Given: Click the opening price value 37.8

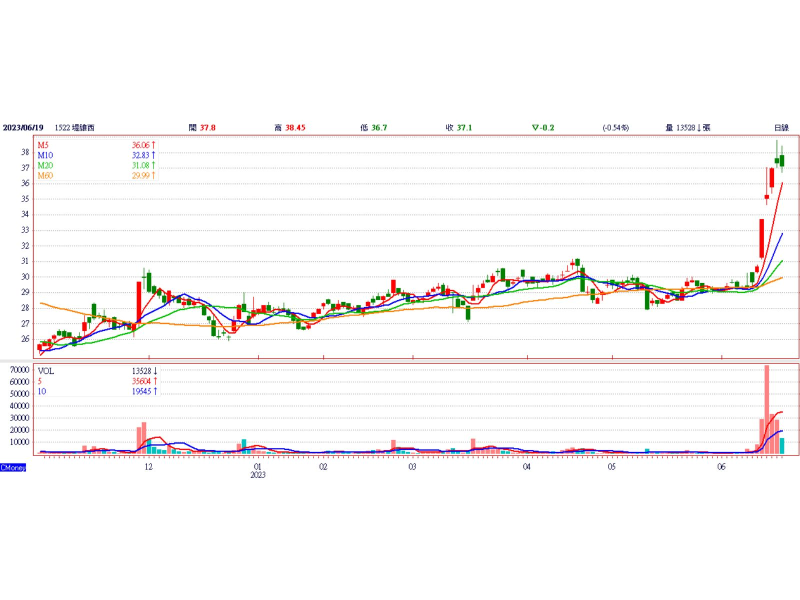Looking at the screenshot, I should [208, 128].
